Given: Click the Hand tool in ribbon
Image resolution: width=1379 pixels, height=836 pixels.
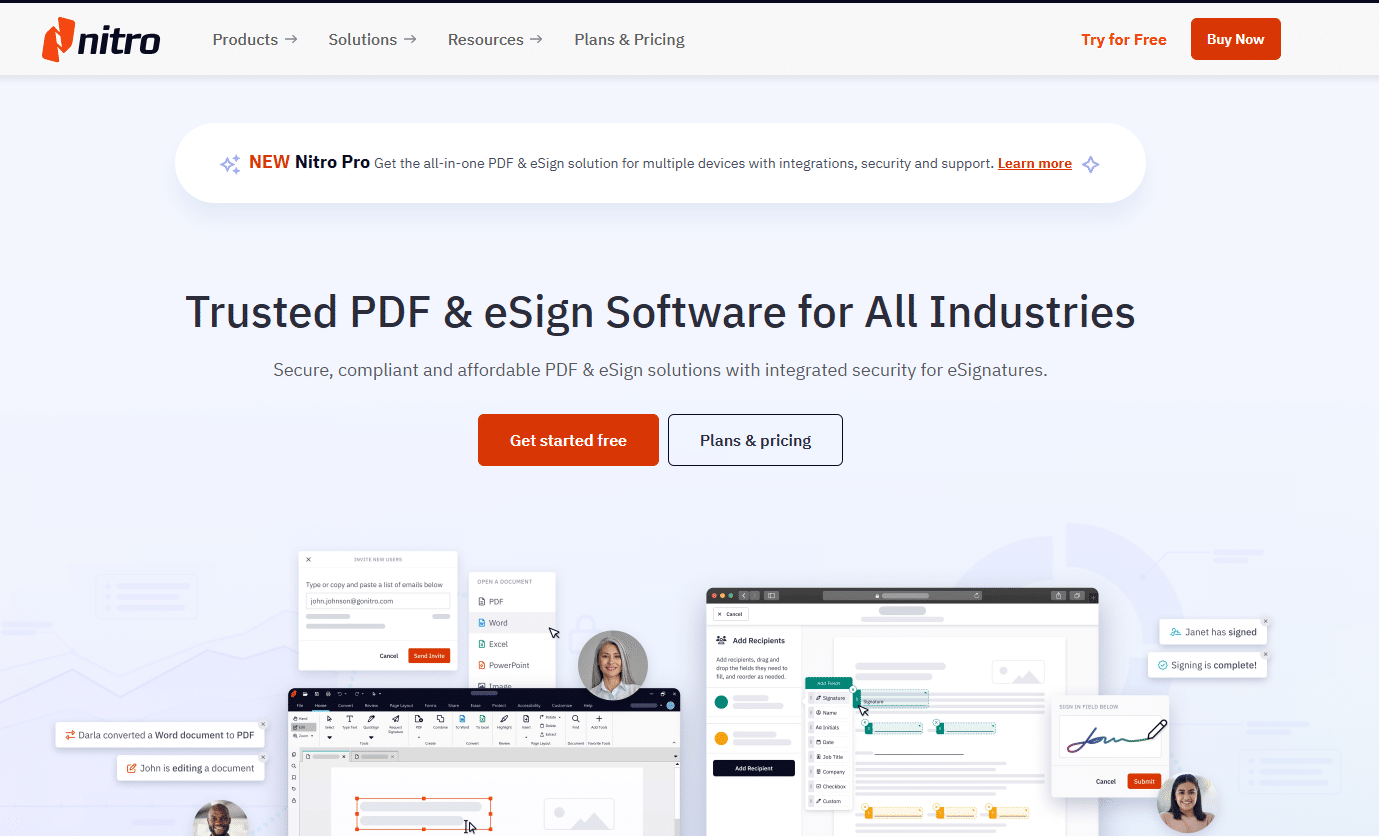Looking at the screenshot, I should point(301,718).
